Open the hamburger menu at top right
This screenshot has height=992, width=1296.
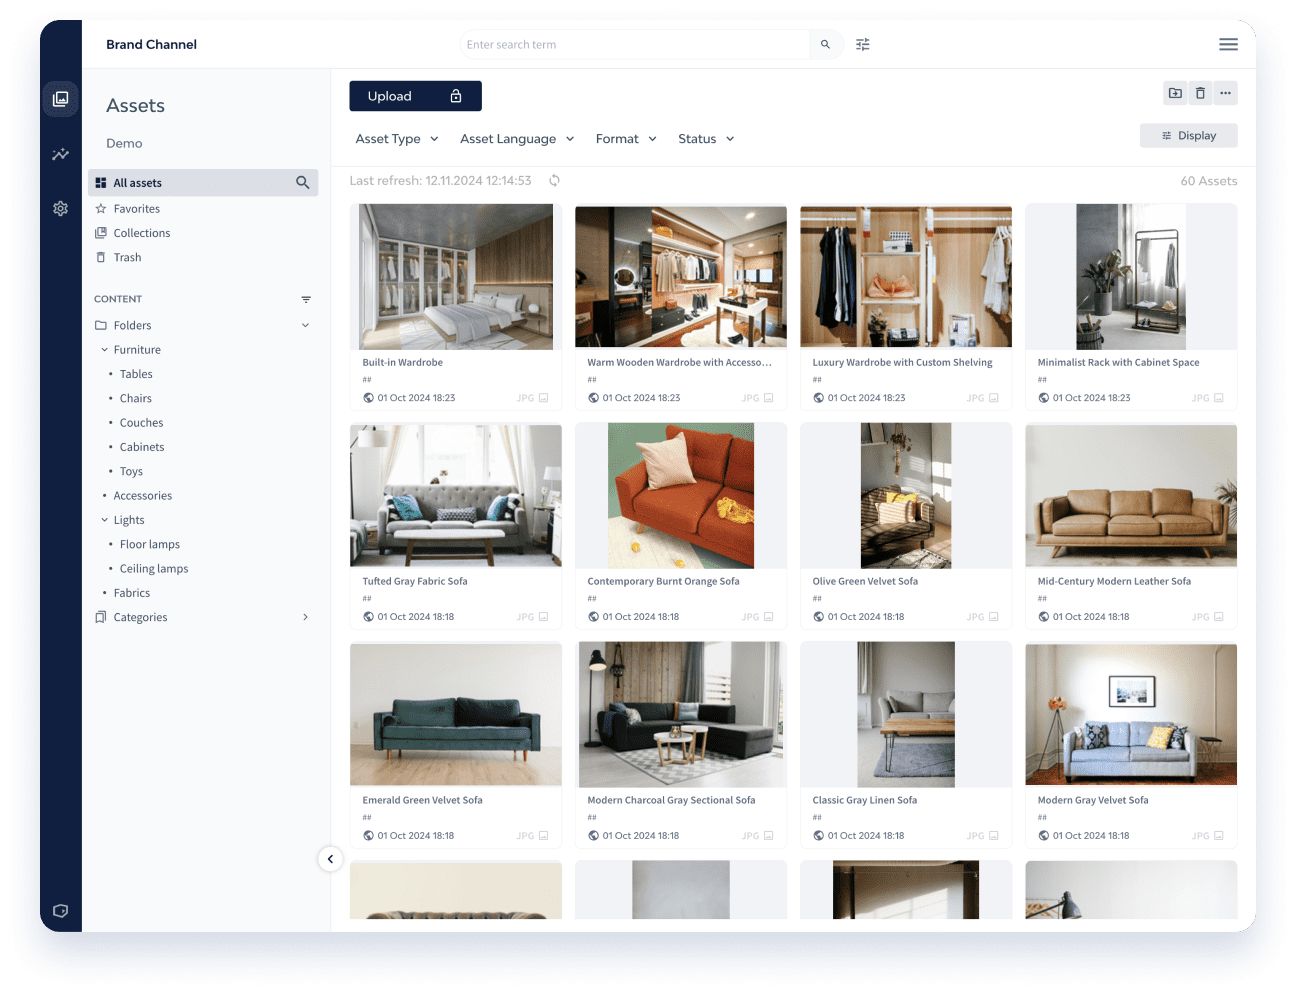(x=1228, y=45)
